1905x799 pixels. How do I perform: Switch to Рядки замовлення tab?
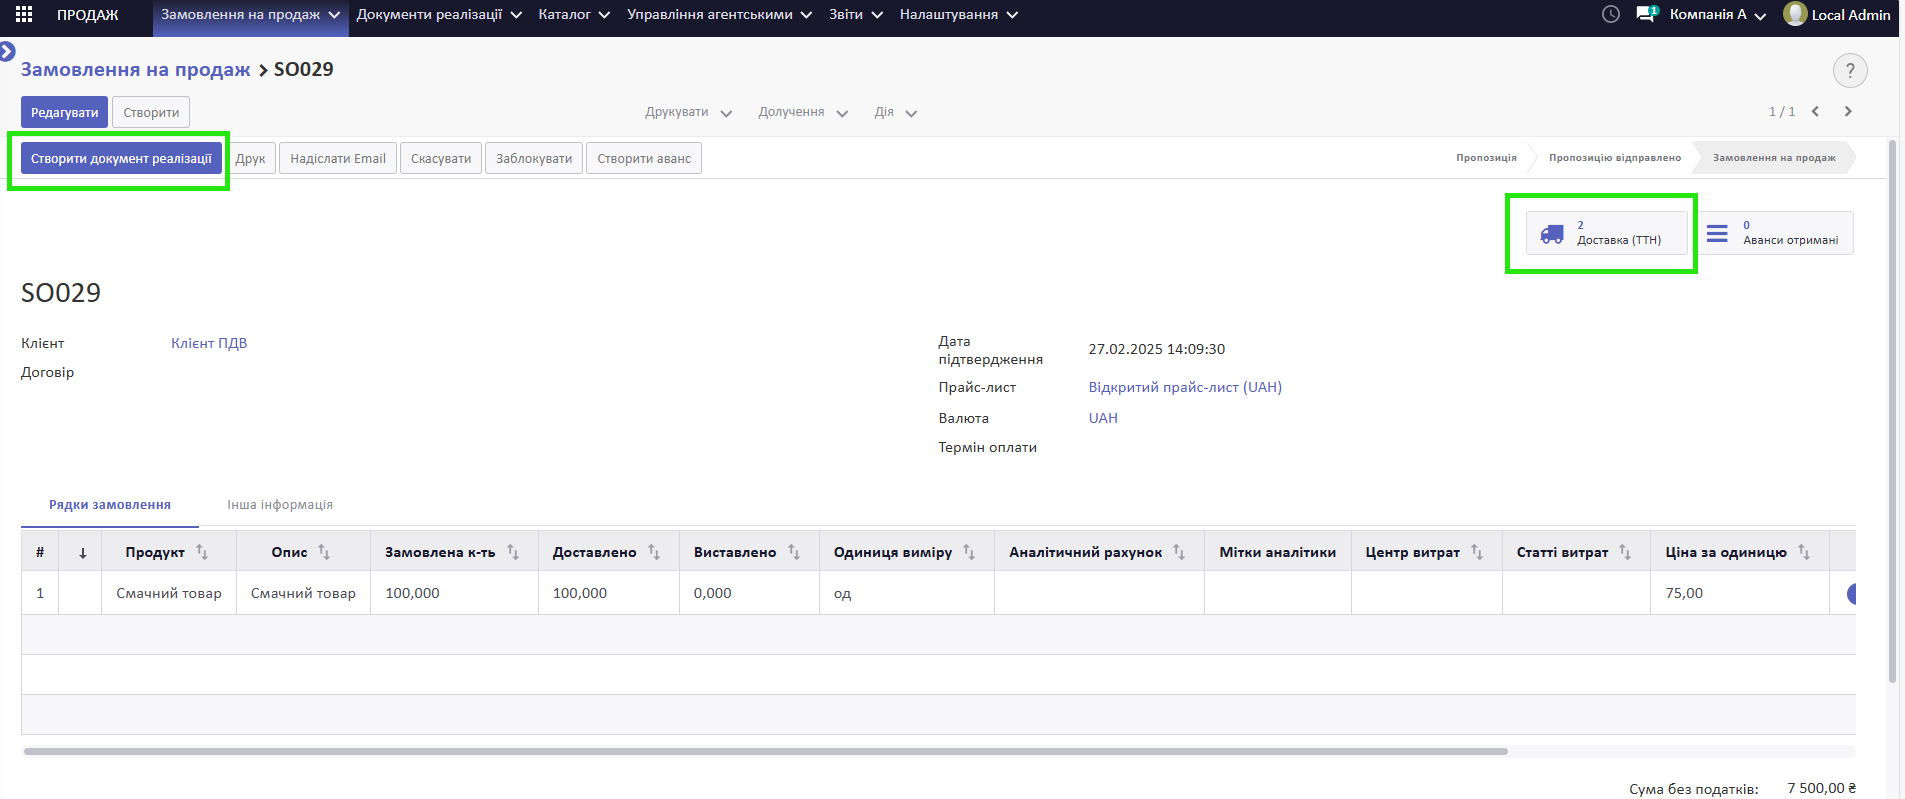(x=110, y=505)
